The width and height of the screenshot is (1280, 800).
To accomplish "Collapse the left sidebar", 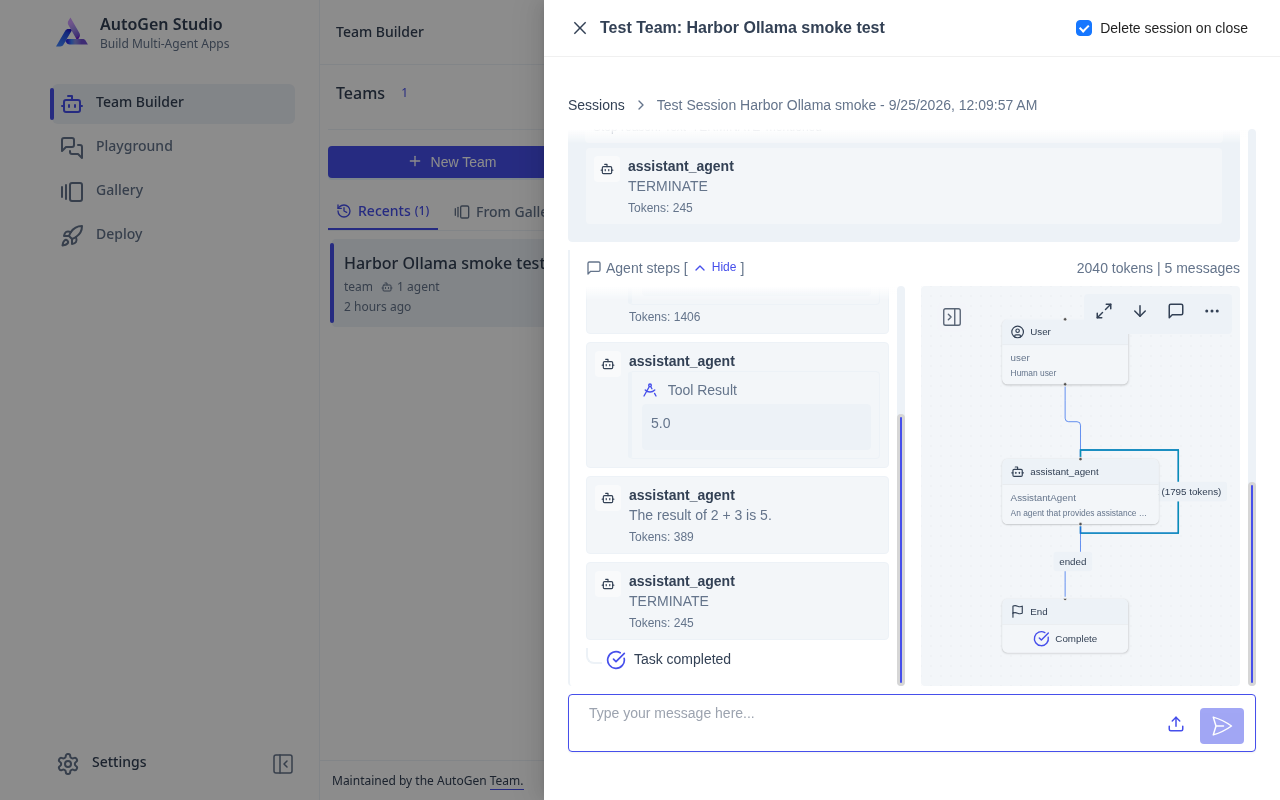I will [283, 764].
